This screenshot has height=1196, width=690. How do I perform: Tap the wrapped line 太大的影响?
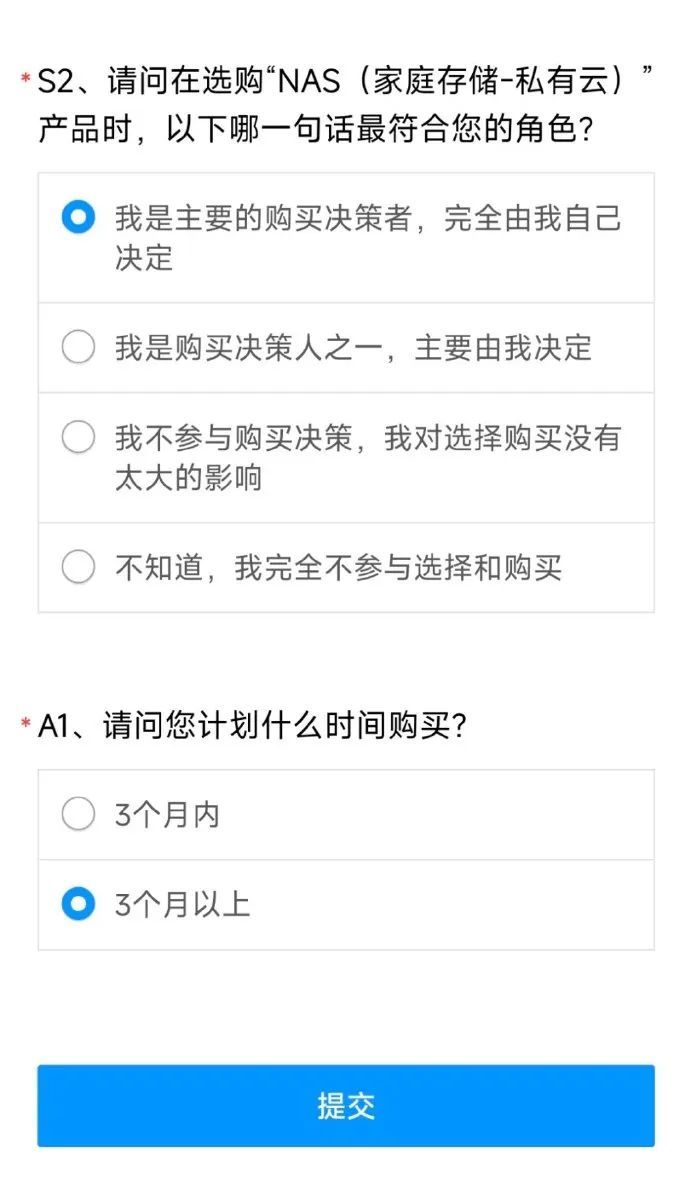coord(188,477)
